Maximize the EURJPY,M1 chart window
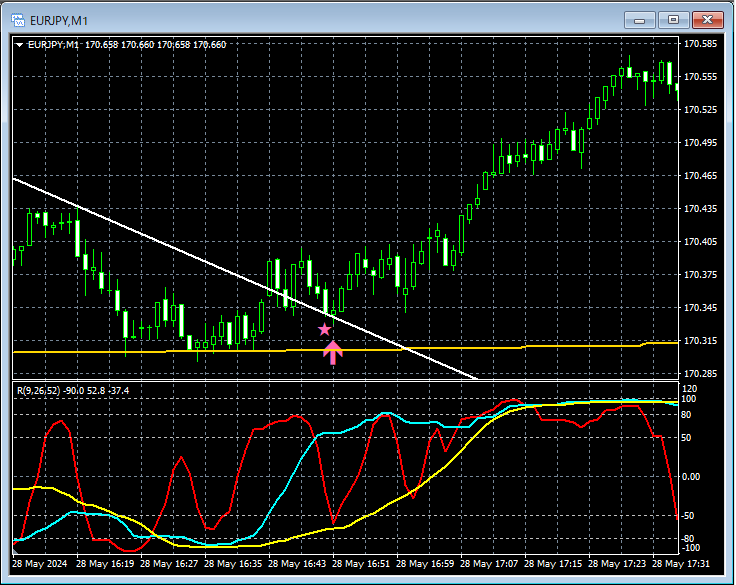The height and width of the screenshot is (585, 736). (673, 20)
